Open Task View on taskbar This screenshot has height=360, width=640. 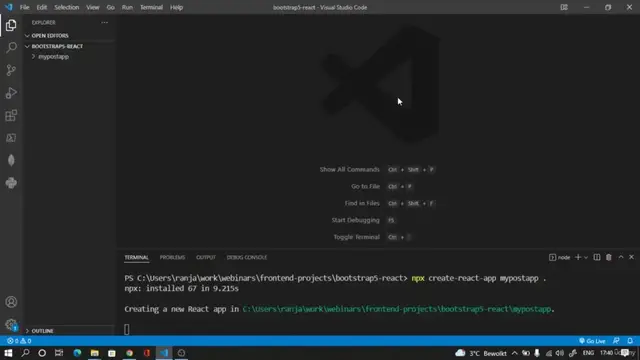[59, 353]
